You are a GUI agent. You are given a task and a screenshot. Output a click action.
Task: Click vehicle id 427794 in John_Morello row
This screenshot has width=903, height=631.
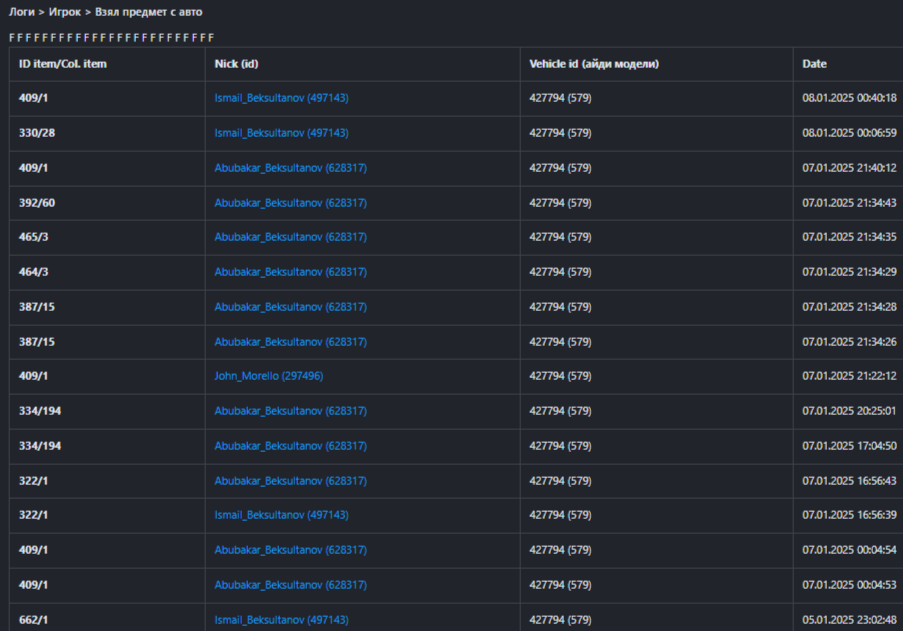point(560,376)
